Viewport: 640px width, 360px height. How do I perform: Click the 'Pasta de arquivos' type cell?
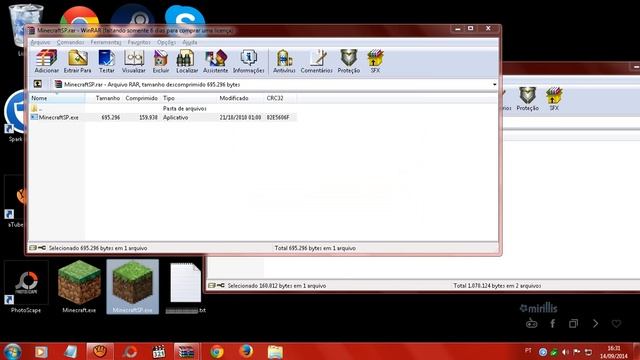[184, 109]
